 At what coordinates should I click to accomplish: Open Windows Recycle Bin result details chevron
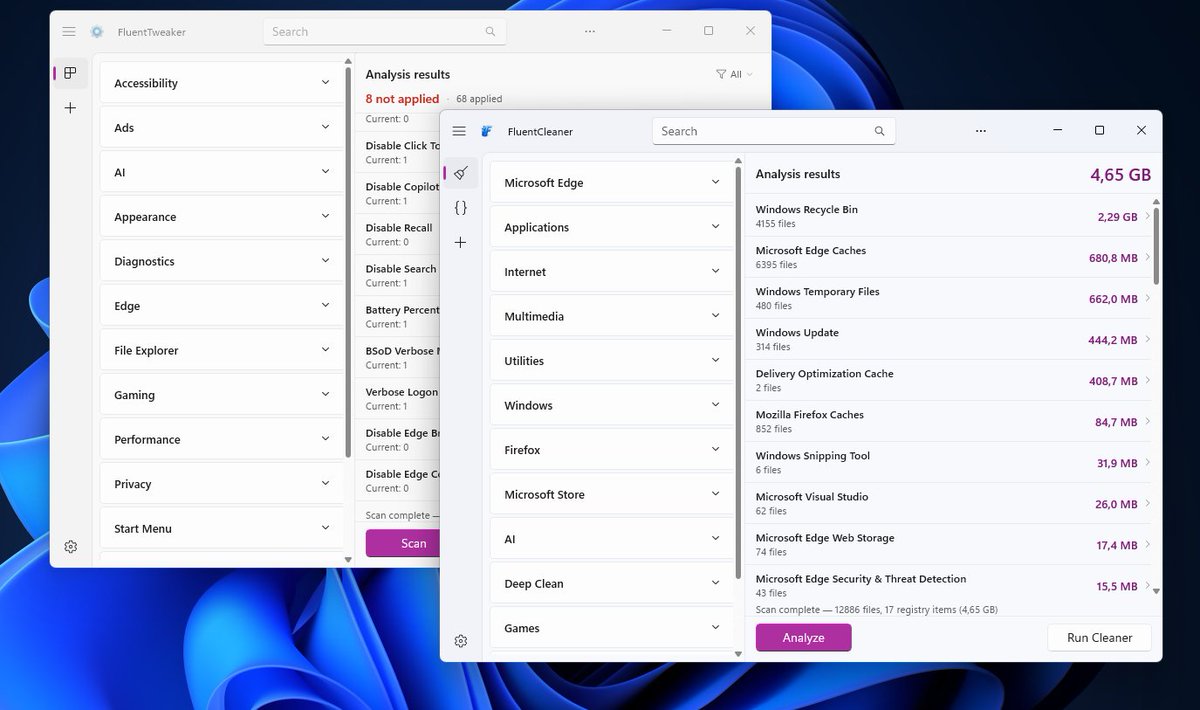1147,216
